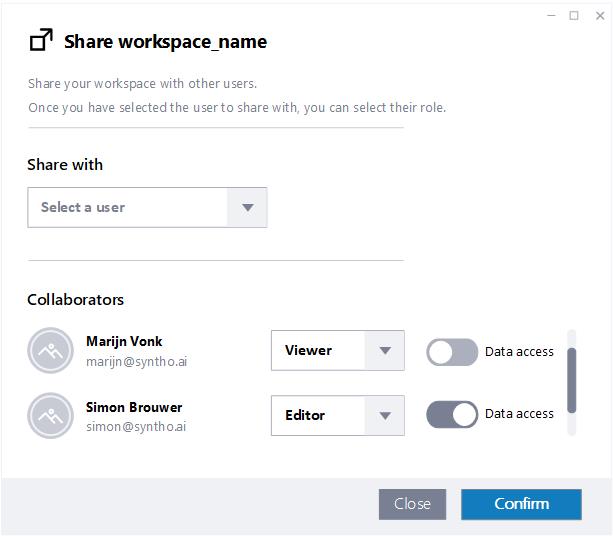Click the Select a user field
This screenshot has height=536, width=613.
[x=147, y=207]
